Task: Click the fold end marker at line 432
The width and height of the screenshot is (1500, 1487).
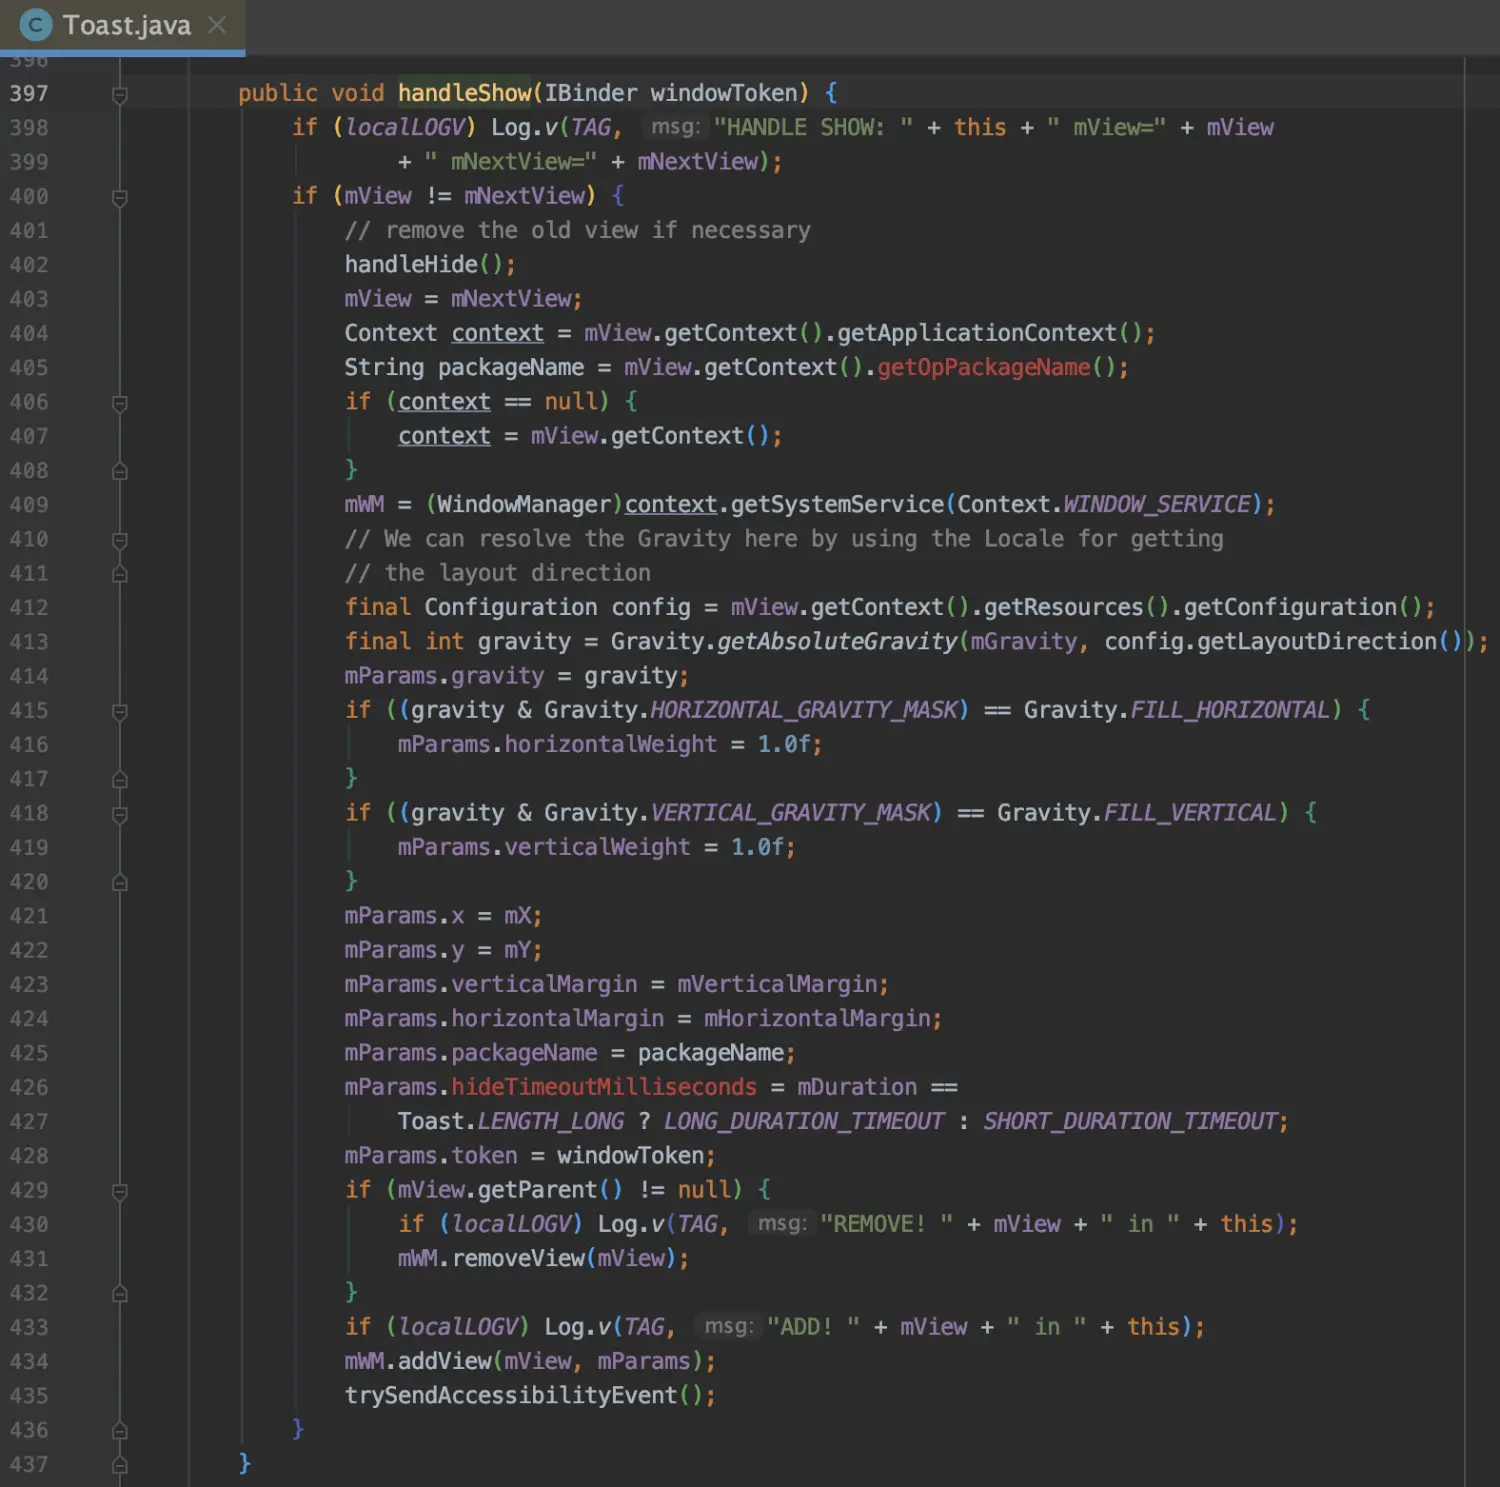Action: coord(120,1293)
